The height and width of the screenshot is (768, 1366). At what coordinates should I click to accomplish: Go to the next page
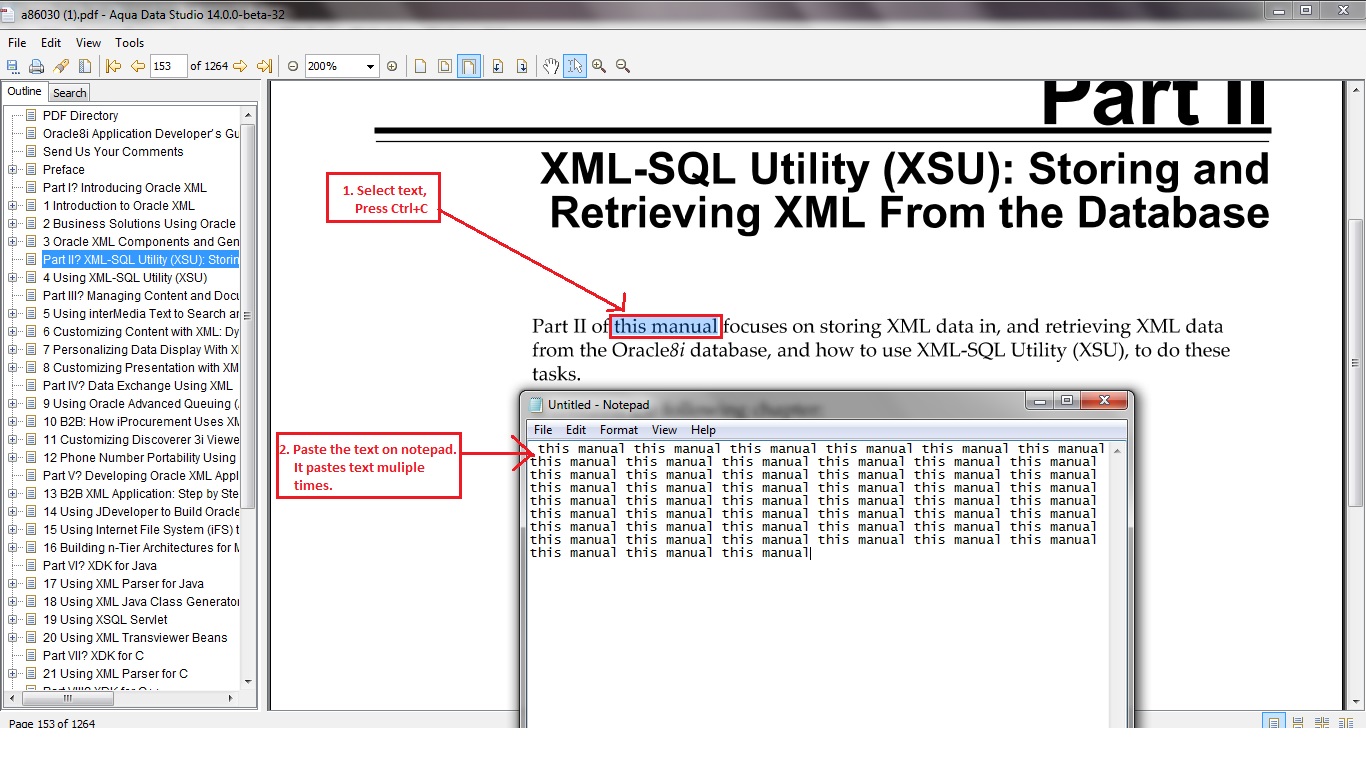click(x=240, y=66)
